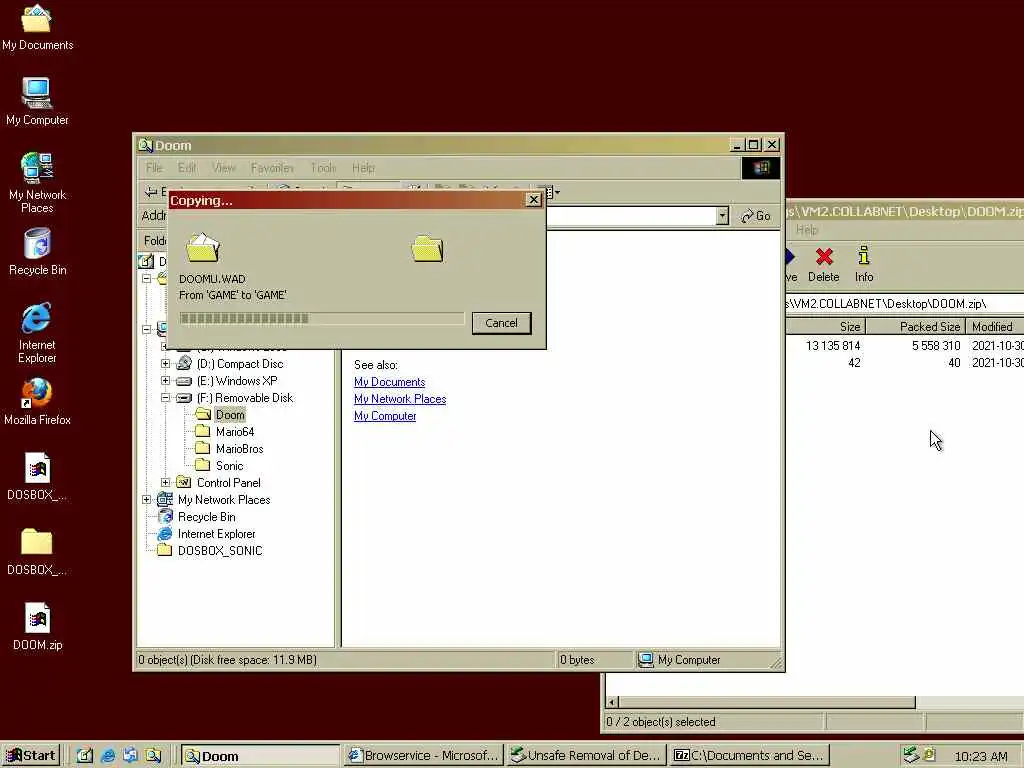Sort by the Modified column in 7-Zip
The width and height of the screenshot is (1024, 768).
tap(994, 327)
